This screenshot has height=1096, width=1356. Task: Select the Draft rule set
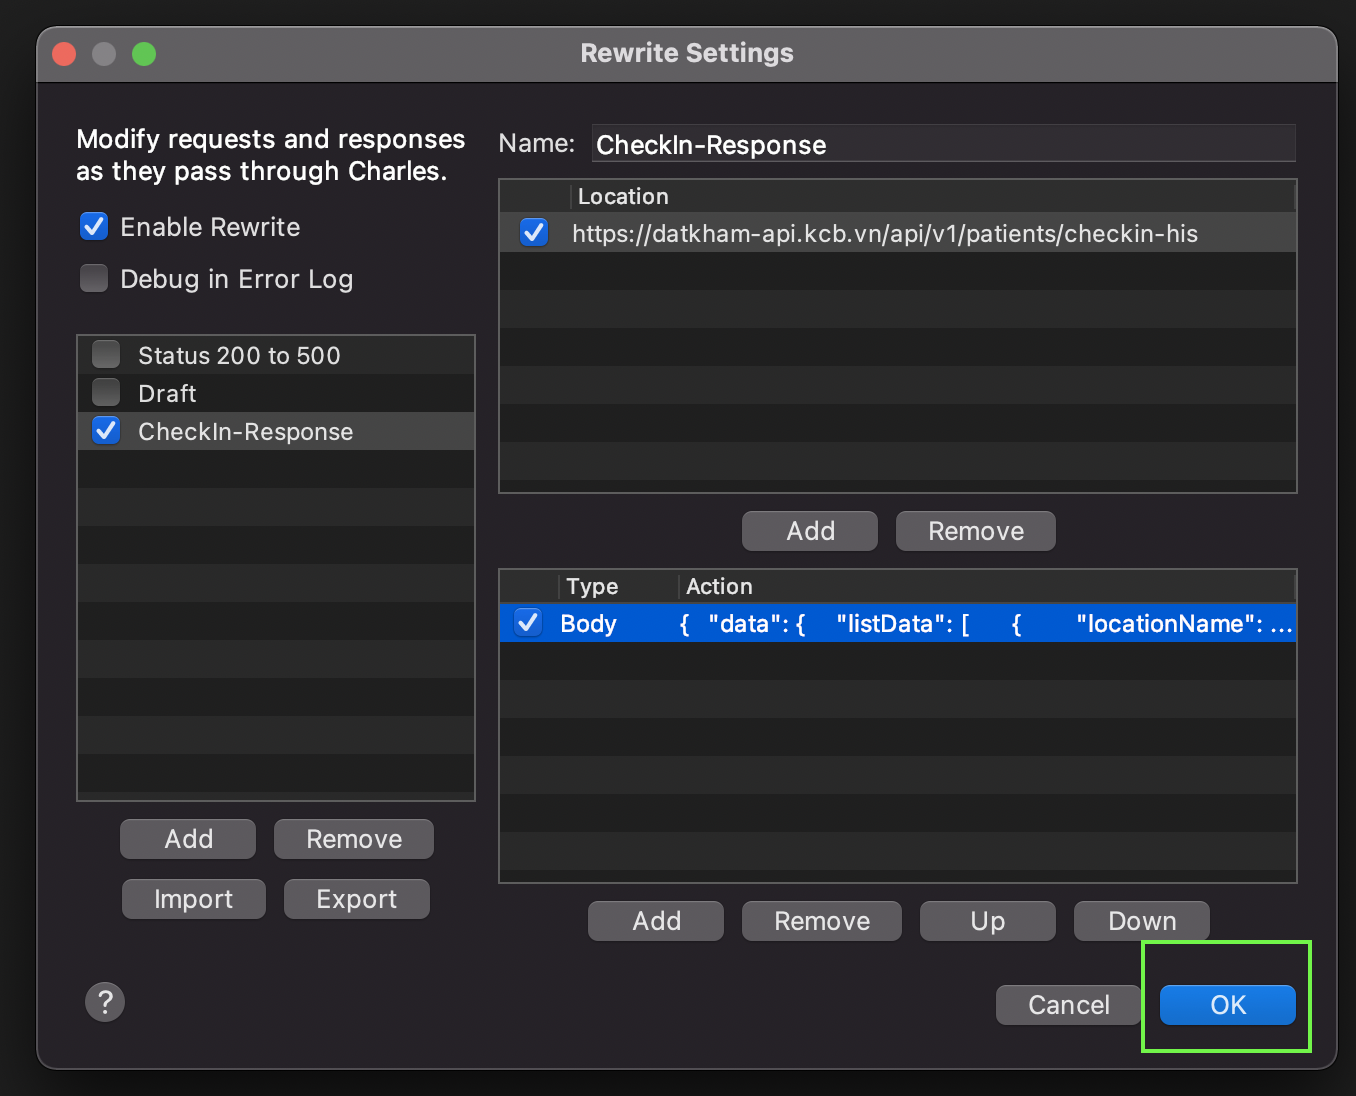point(276,393)
